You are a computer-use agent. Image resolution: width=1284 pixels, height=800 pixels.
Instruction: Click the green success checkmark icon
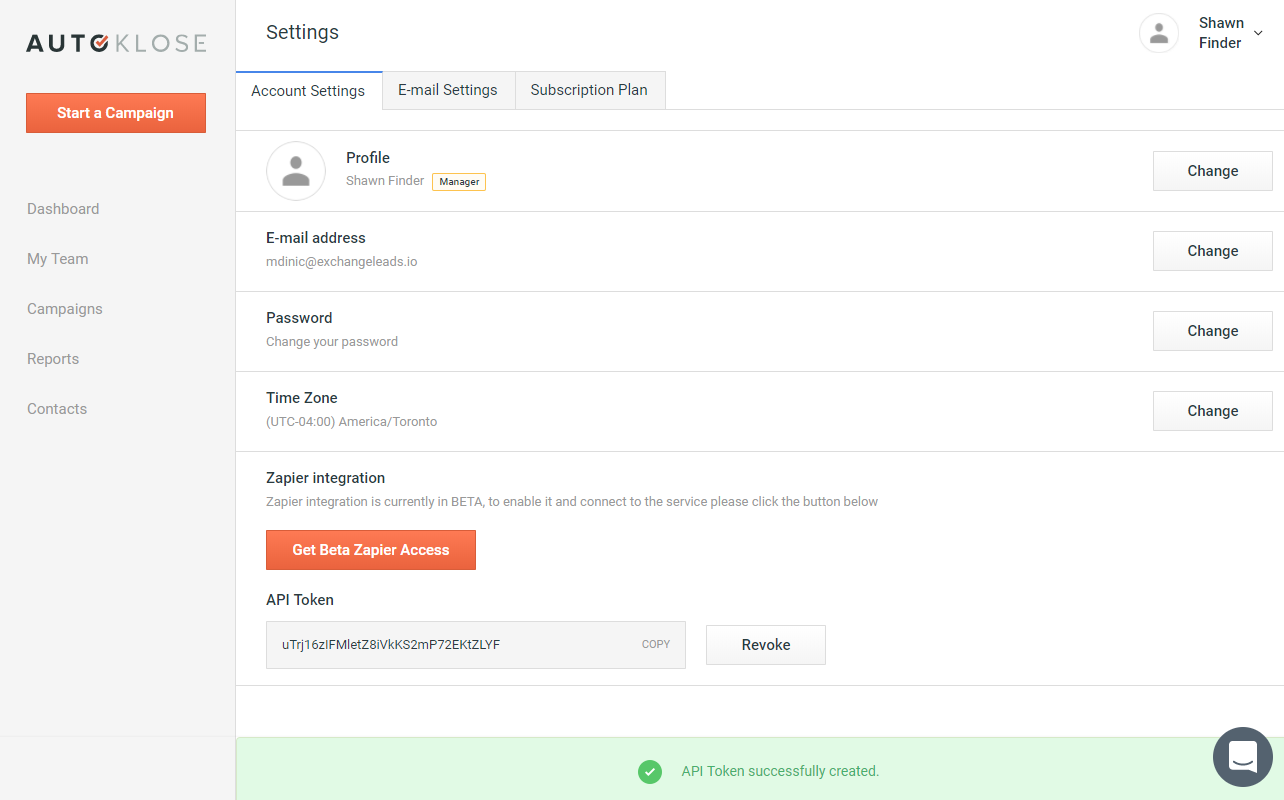[x=650, y=772]
